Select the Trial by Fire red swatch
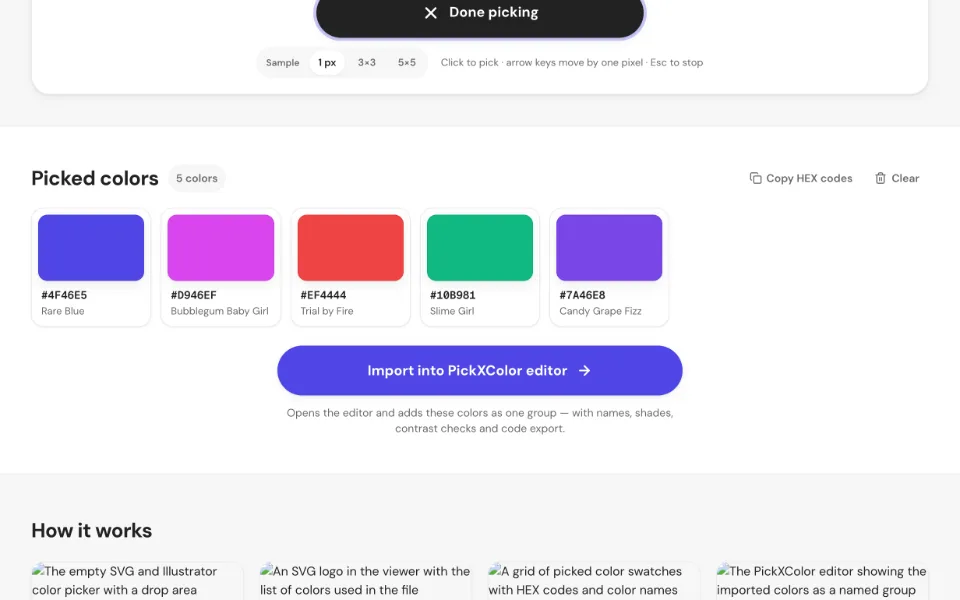Viewport: 960px width, 600px height. click(350, 247)
